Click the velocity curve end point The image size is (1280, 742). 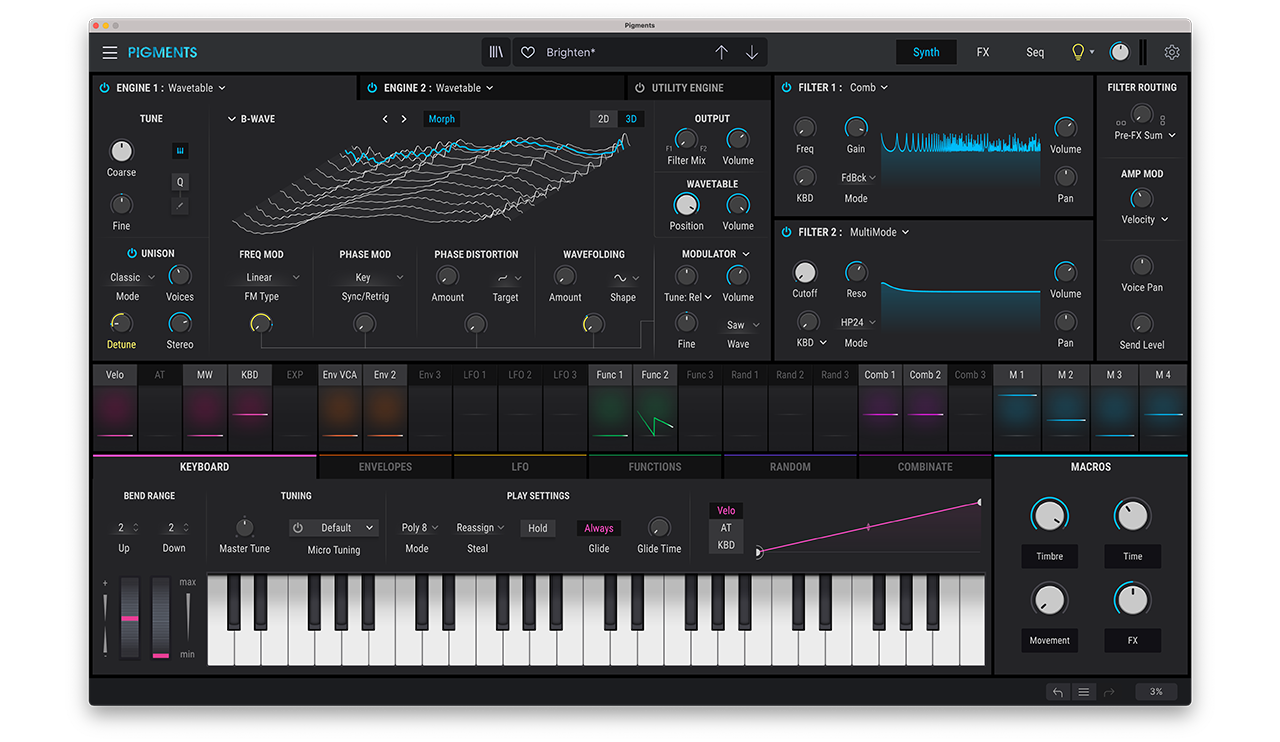(x=979, y=502)
